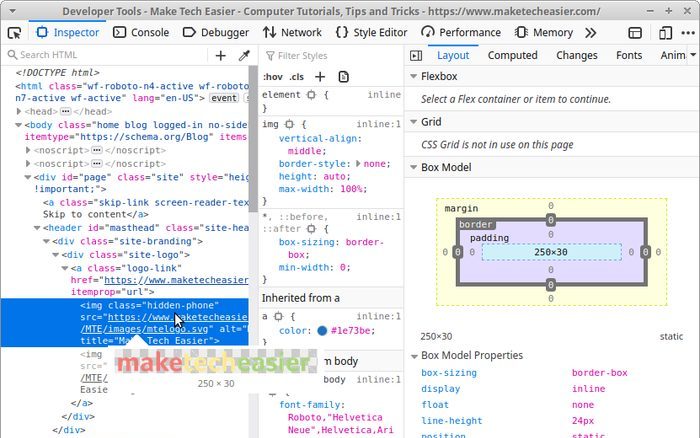Image resolution: width=700 pixels, height=438 pixels.
Task: Expand collapsed head children ellipsis badge
Action: (66, 111)
